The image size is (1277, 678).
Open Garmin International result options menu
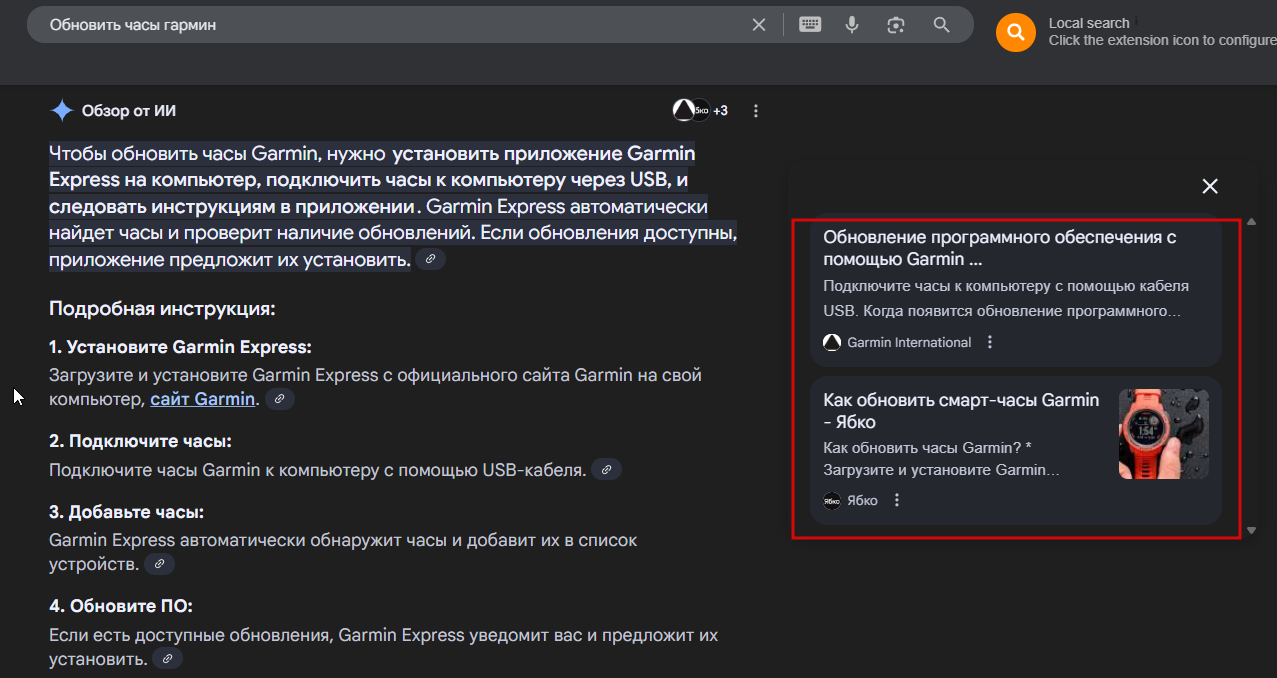[990, 342]
